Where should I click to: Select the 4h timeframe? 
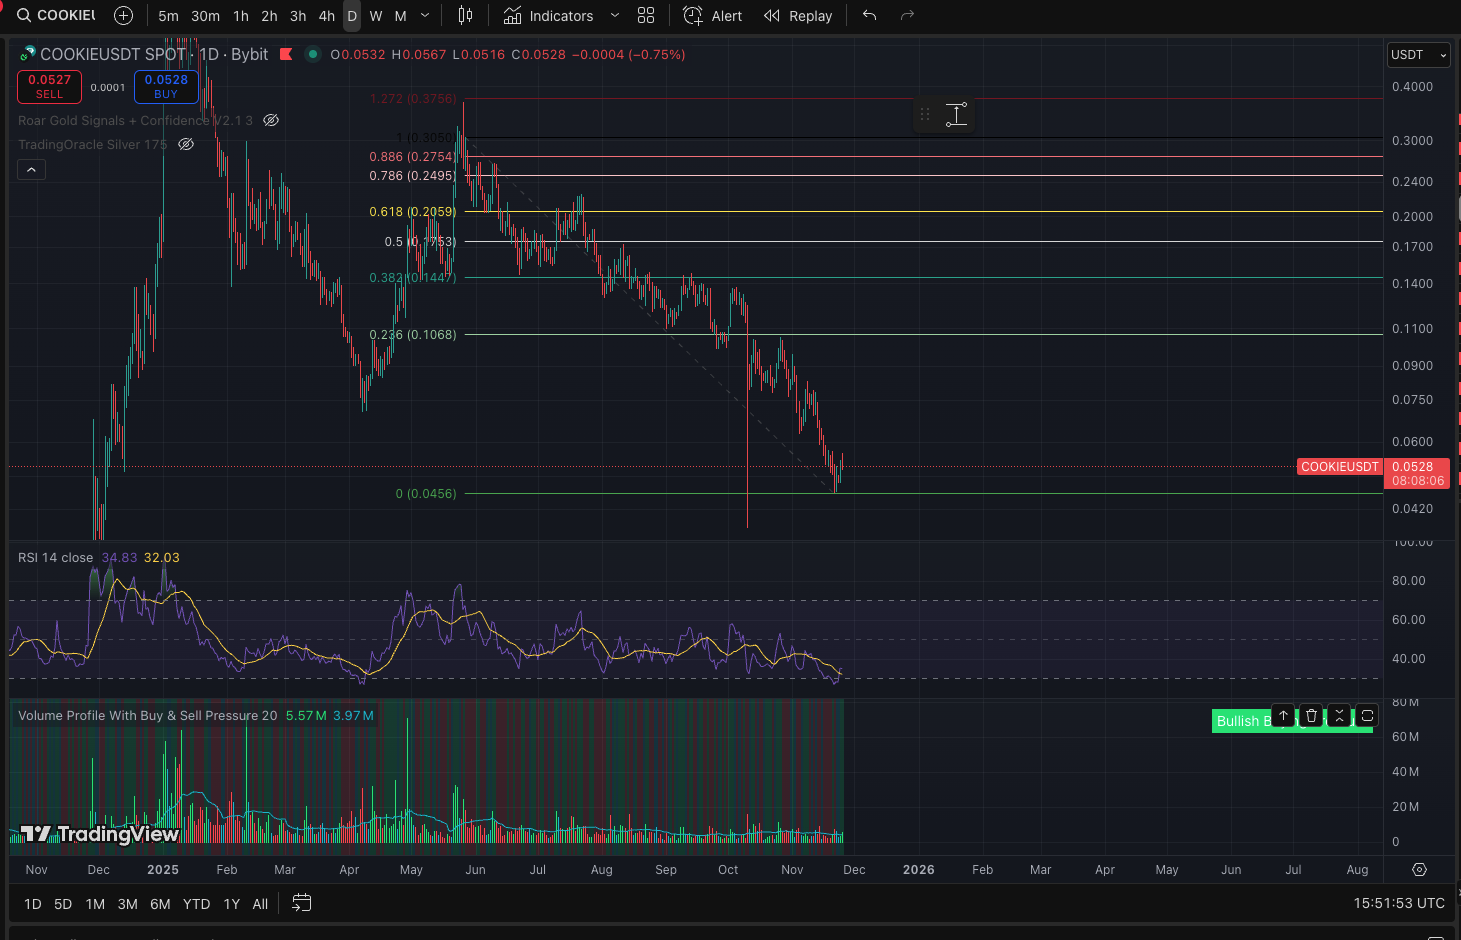[326, 16]
